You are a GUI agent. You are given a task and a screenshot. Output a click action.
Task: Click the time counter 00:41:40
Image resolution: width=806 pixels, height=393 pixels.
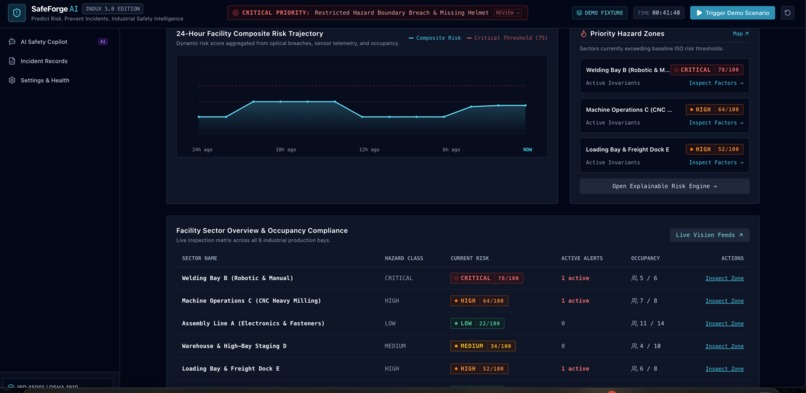(x=666, y=13)
